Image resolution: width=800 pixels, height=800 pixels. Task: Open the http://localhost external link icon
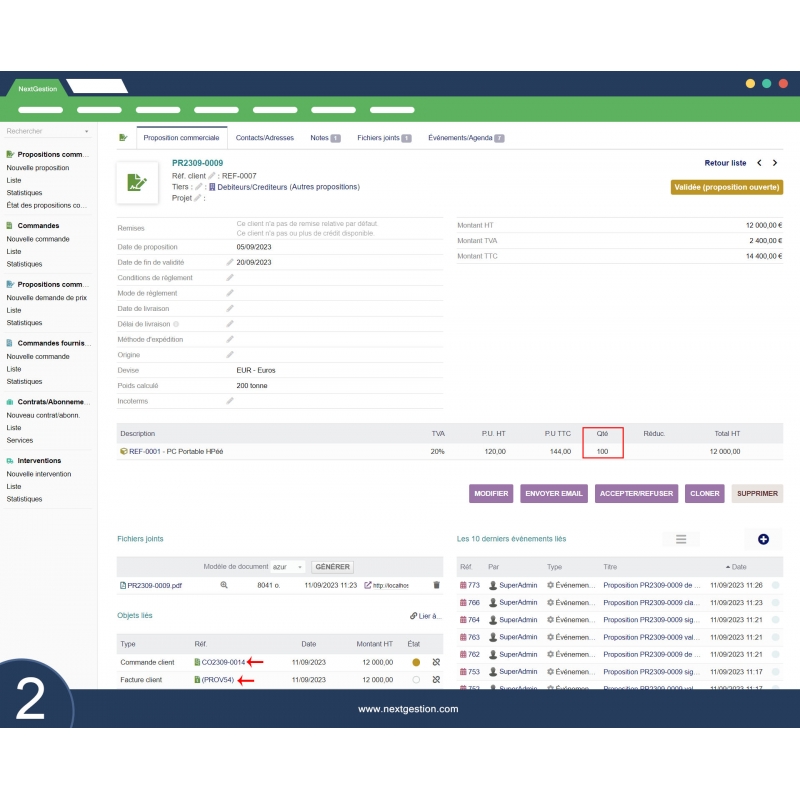point(366,585)
